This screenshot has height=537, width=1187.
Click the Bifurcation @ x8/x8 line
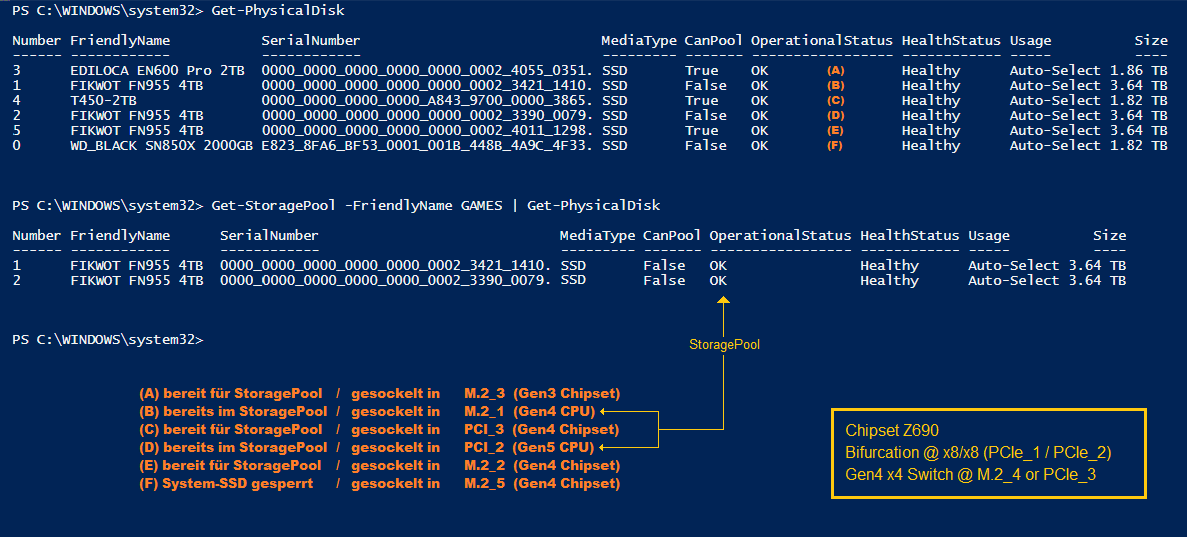point(978,452)
